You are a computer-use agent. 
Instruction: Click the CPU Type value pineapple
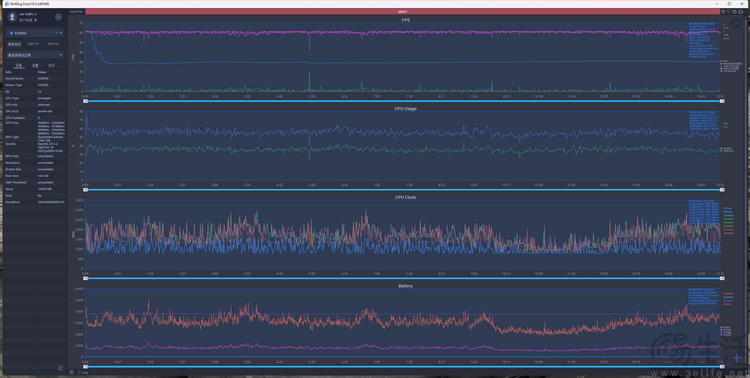tap(44, 98)
